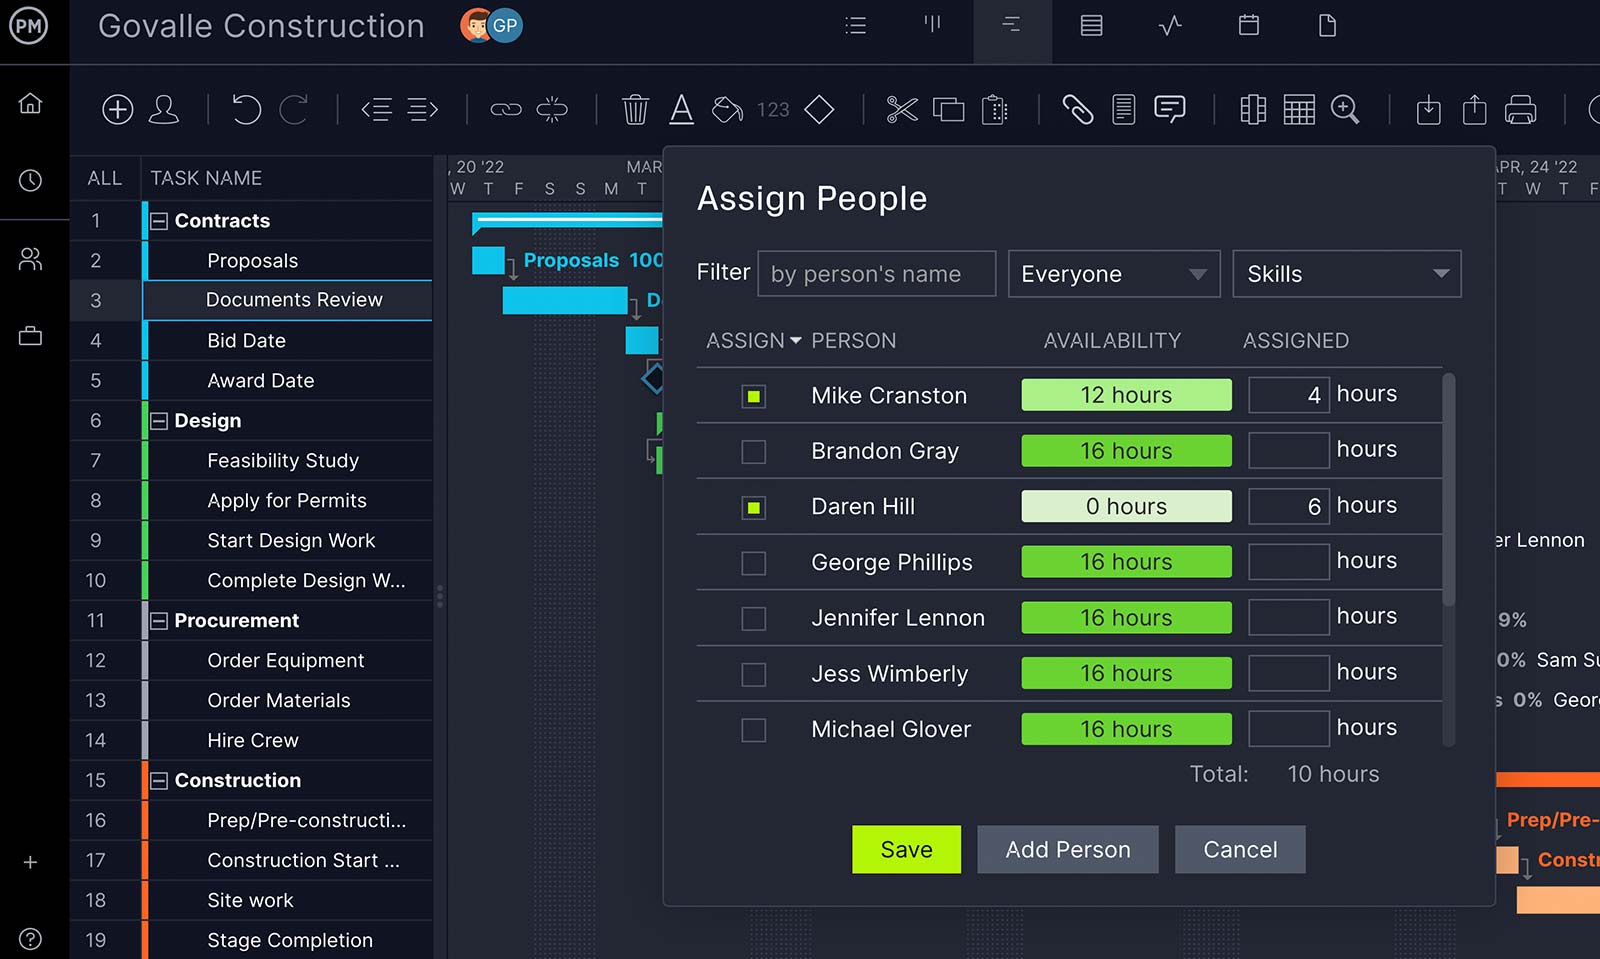Select the List view icon

[x=856, y=25]
